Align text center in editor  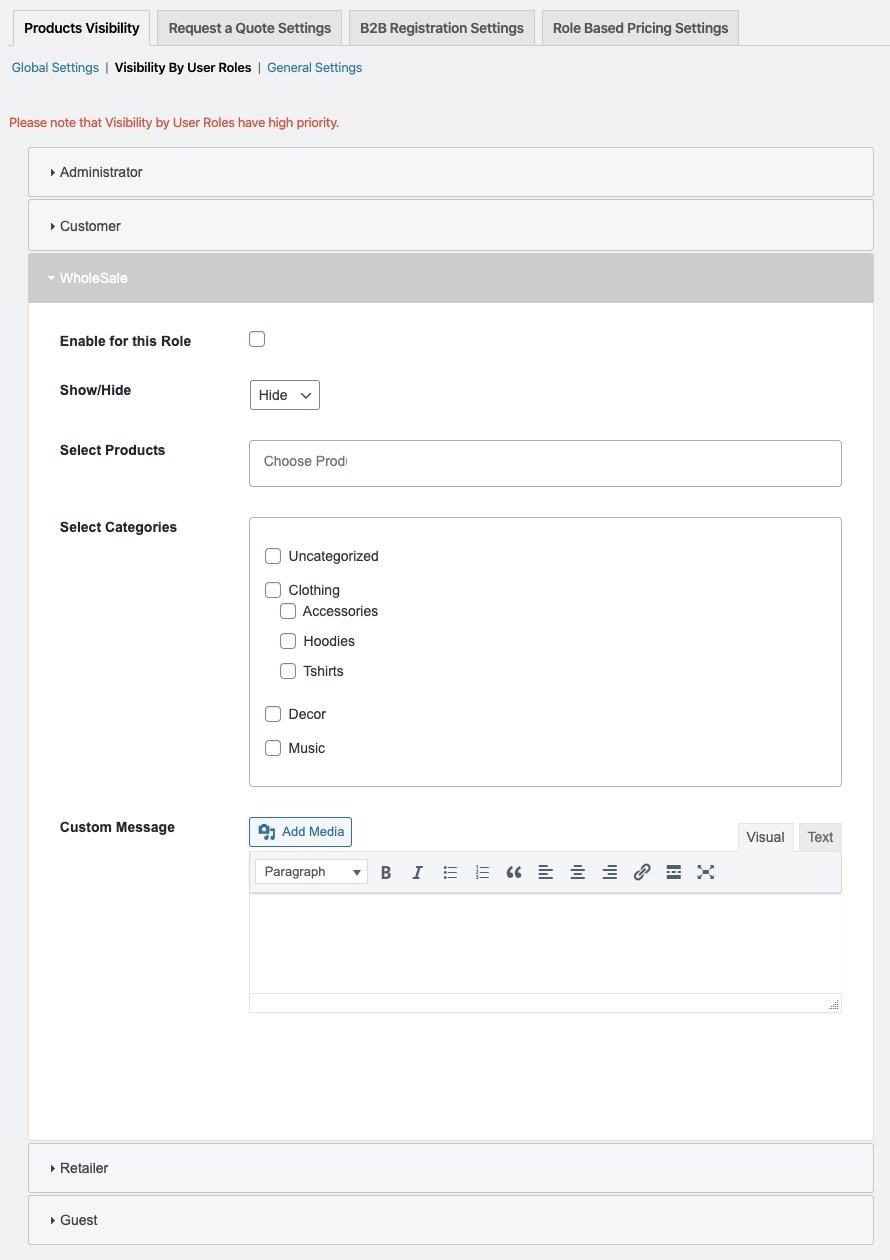click(x=578, y=872)
